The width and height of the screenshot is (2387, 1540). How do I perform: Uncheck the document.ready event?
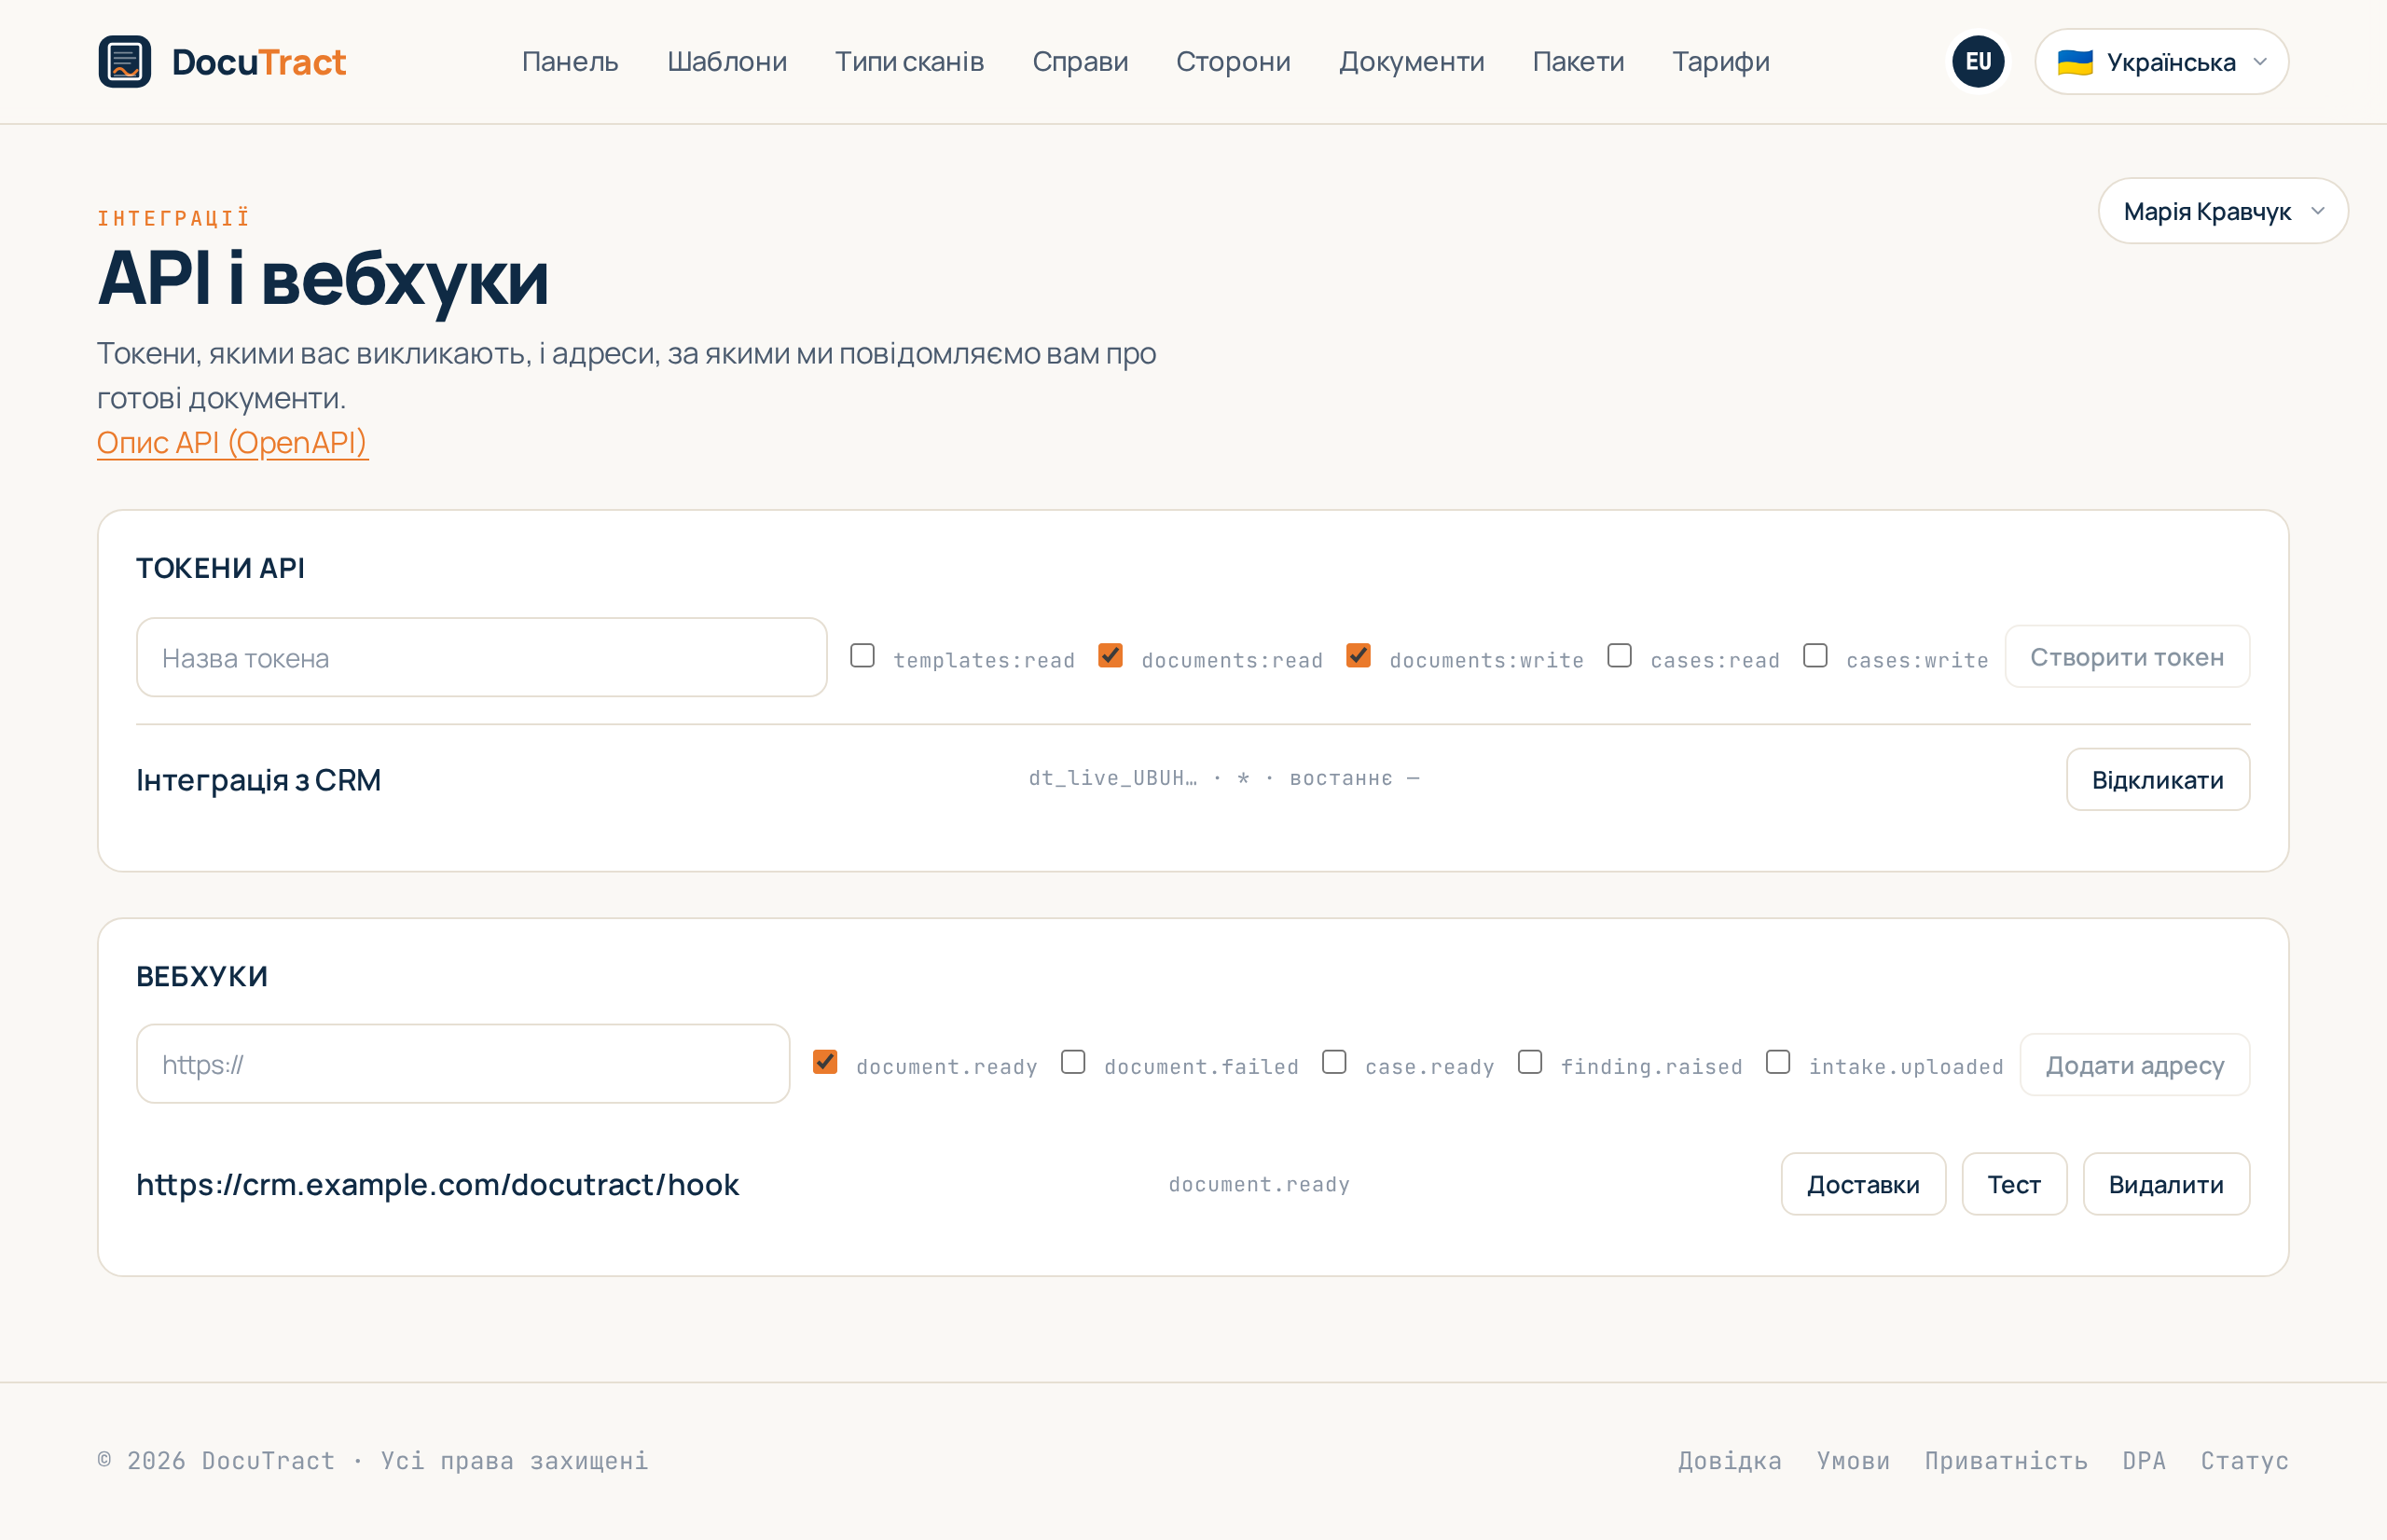coord(825,1062)
